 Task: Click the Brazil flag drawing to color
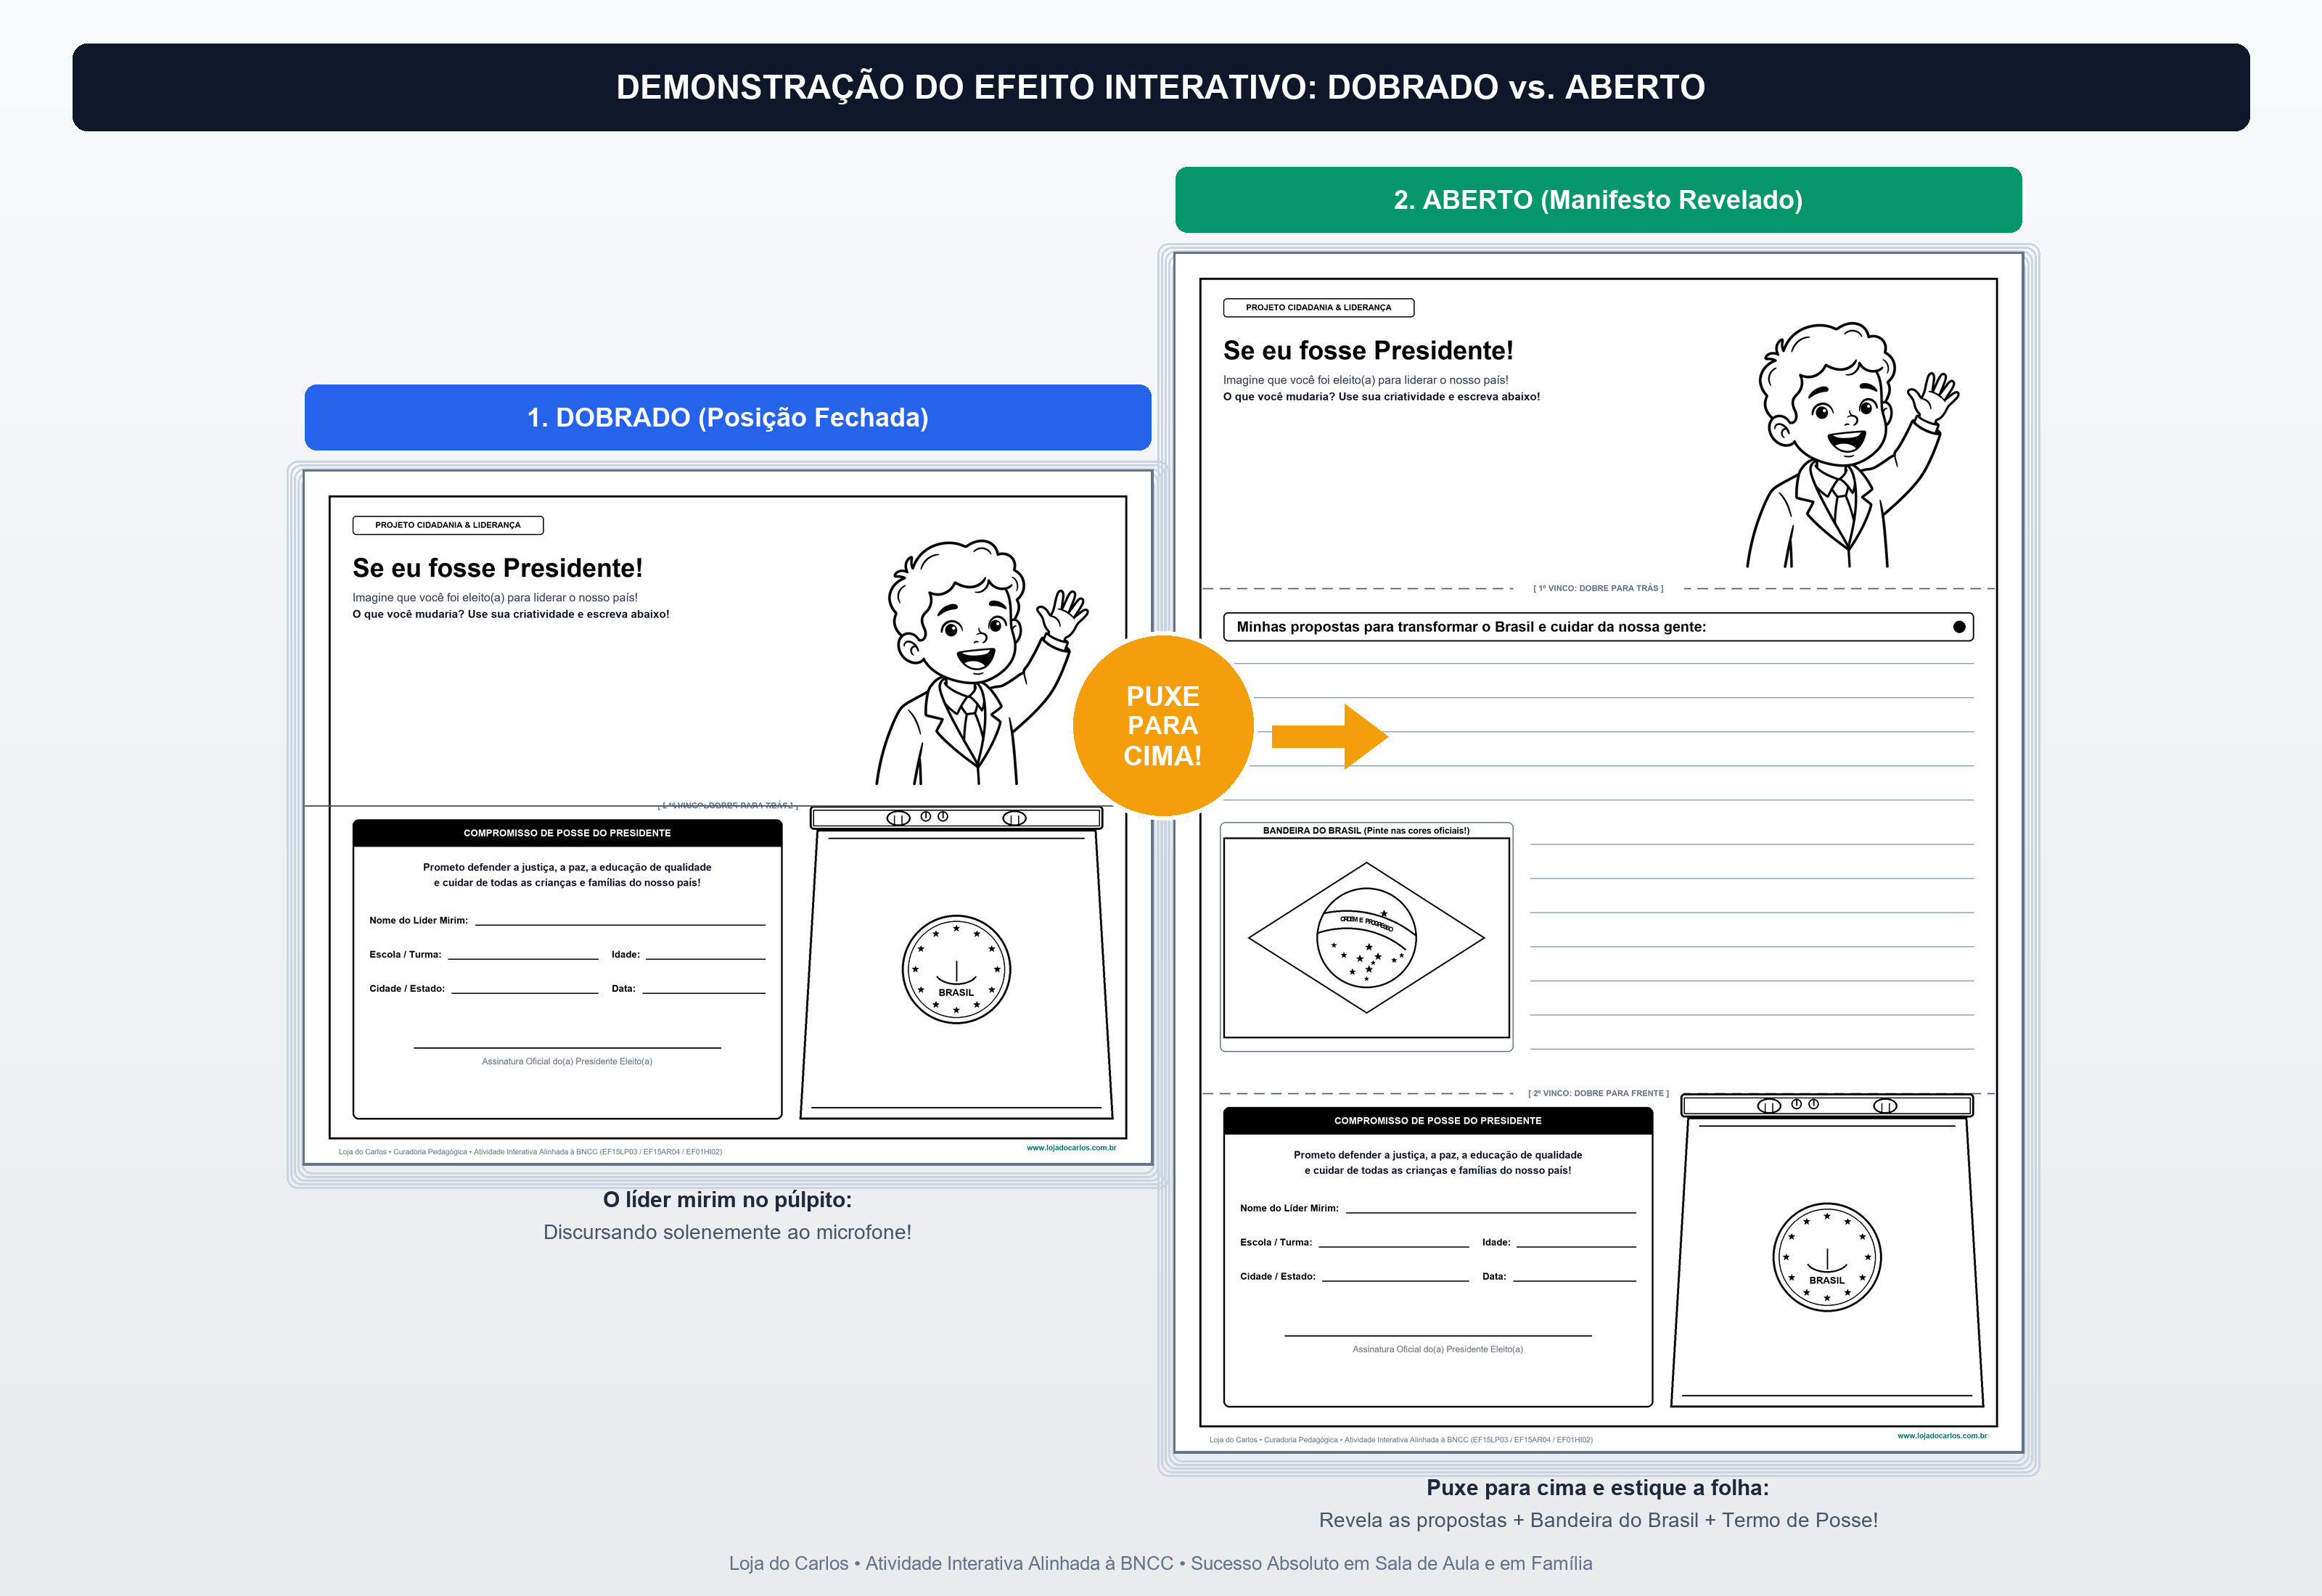(1366, 938)
